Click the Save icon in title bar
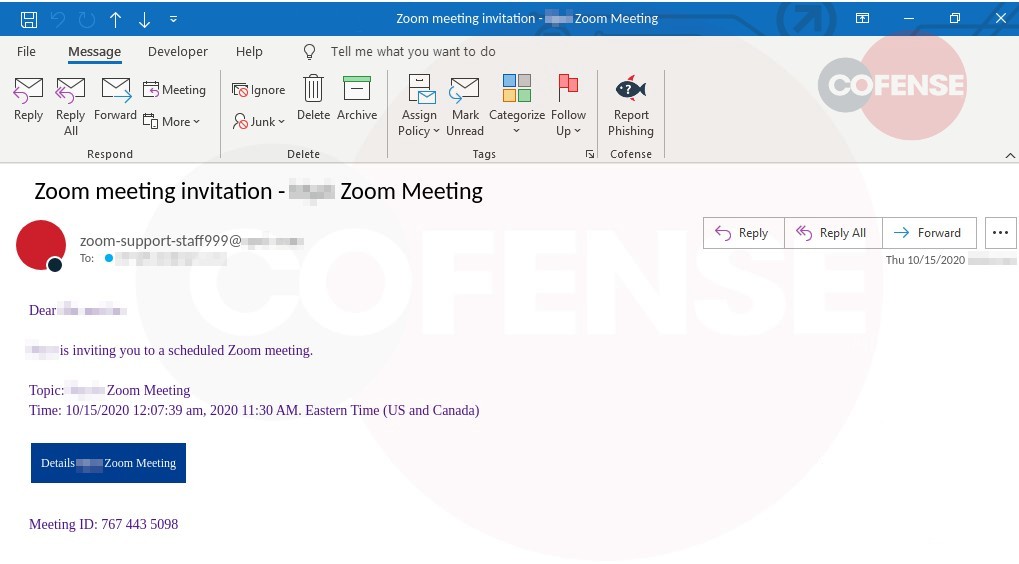 click(x=29, y=19)
